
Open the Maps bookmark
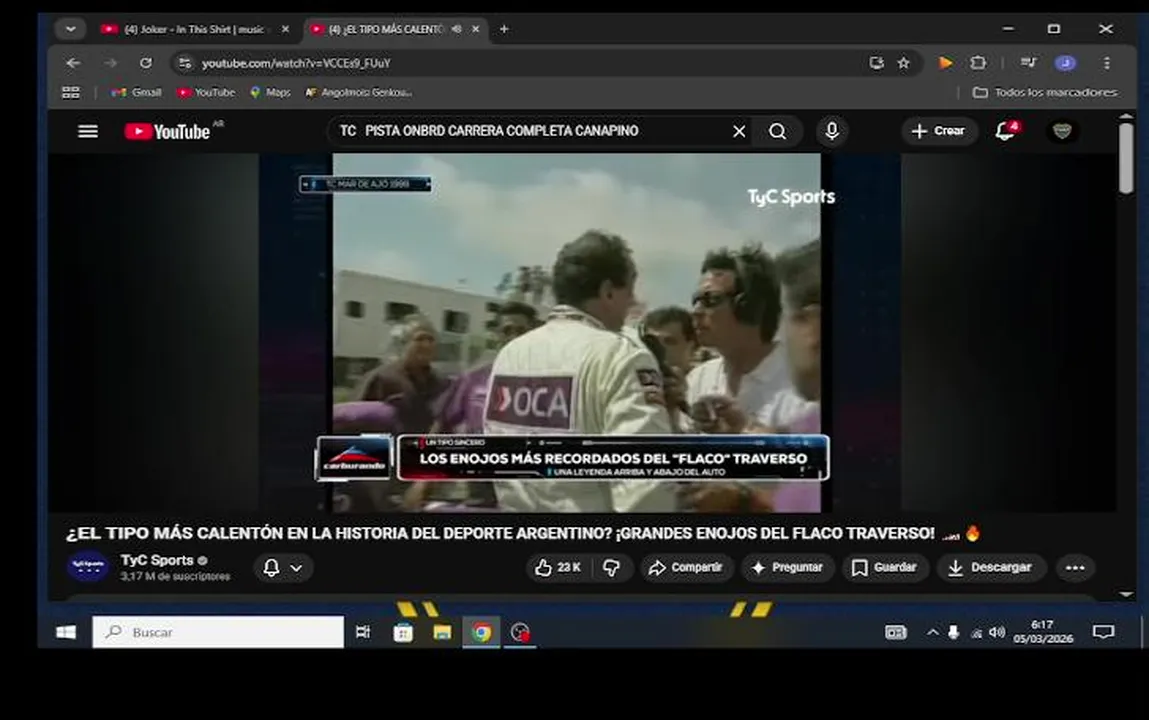click(x=270, y=92)
